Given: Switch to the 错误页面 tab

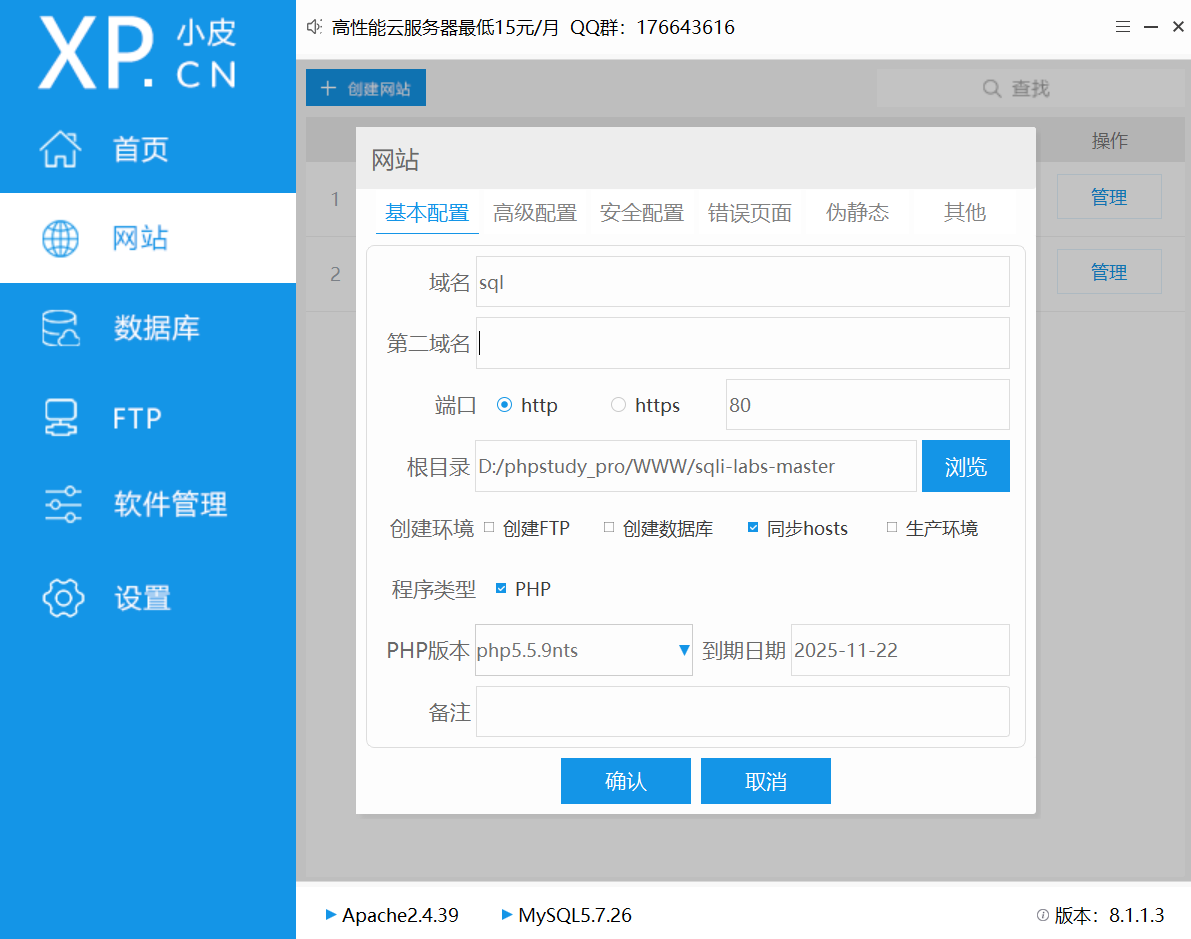Looking at the screenshot, I should [749, 212].
